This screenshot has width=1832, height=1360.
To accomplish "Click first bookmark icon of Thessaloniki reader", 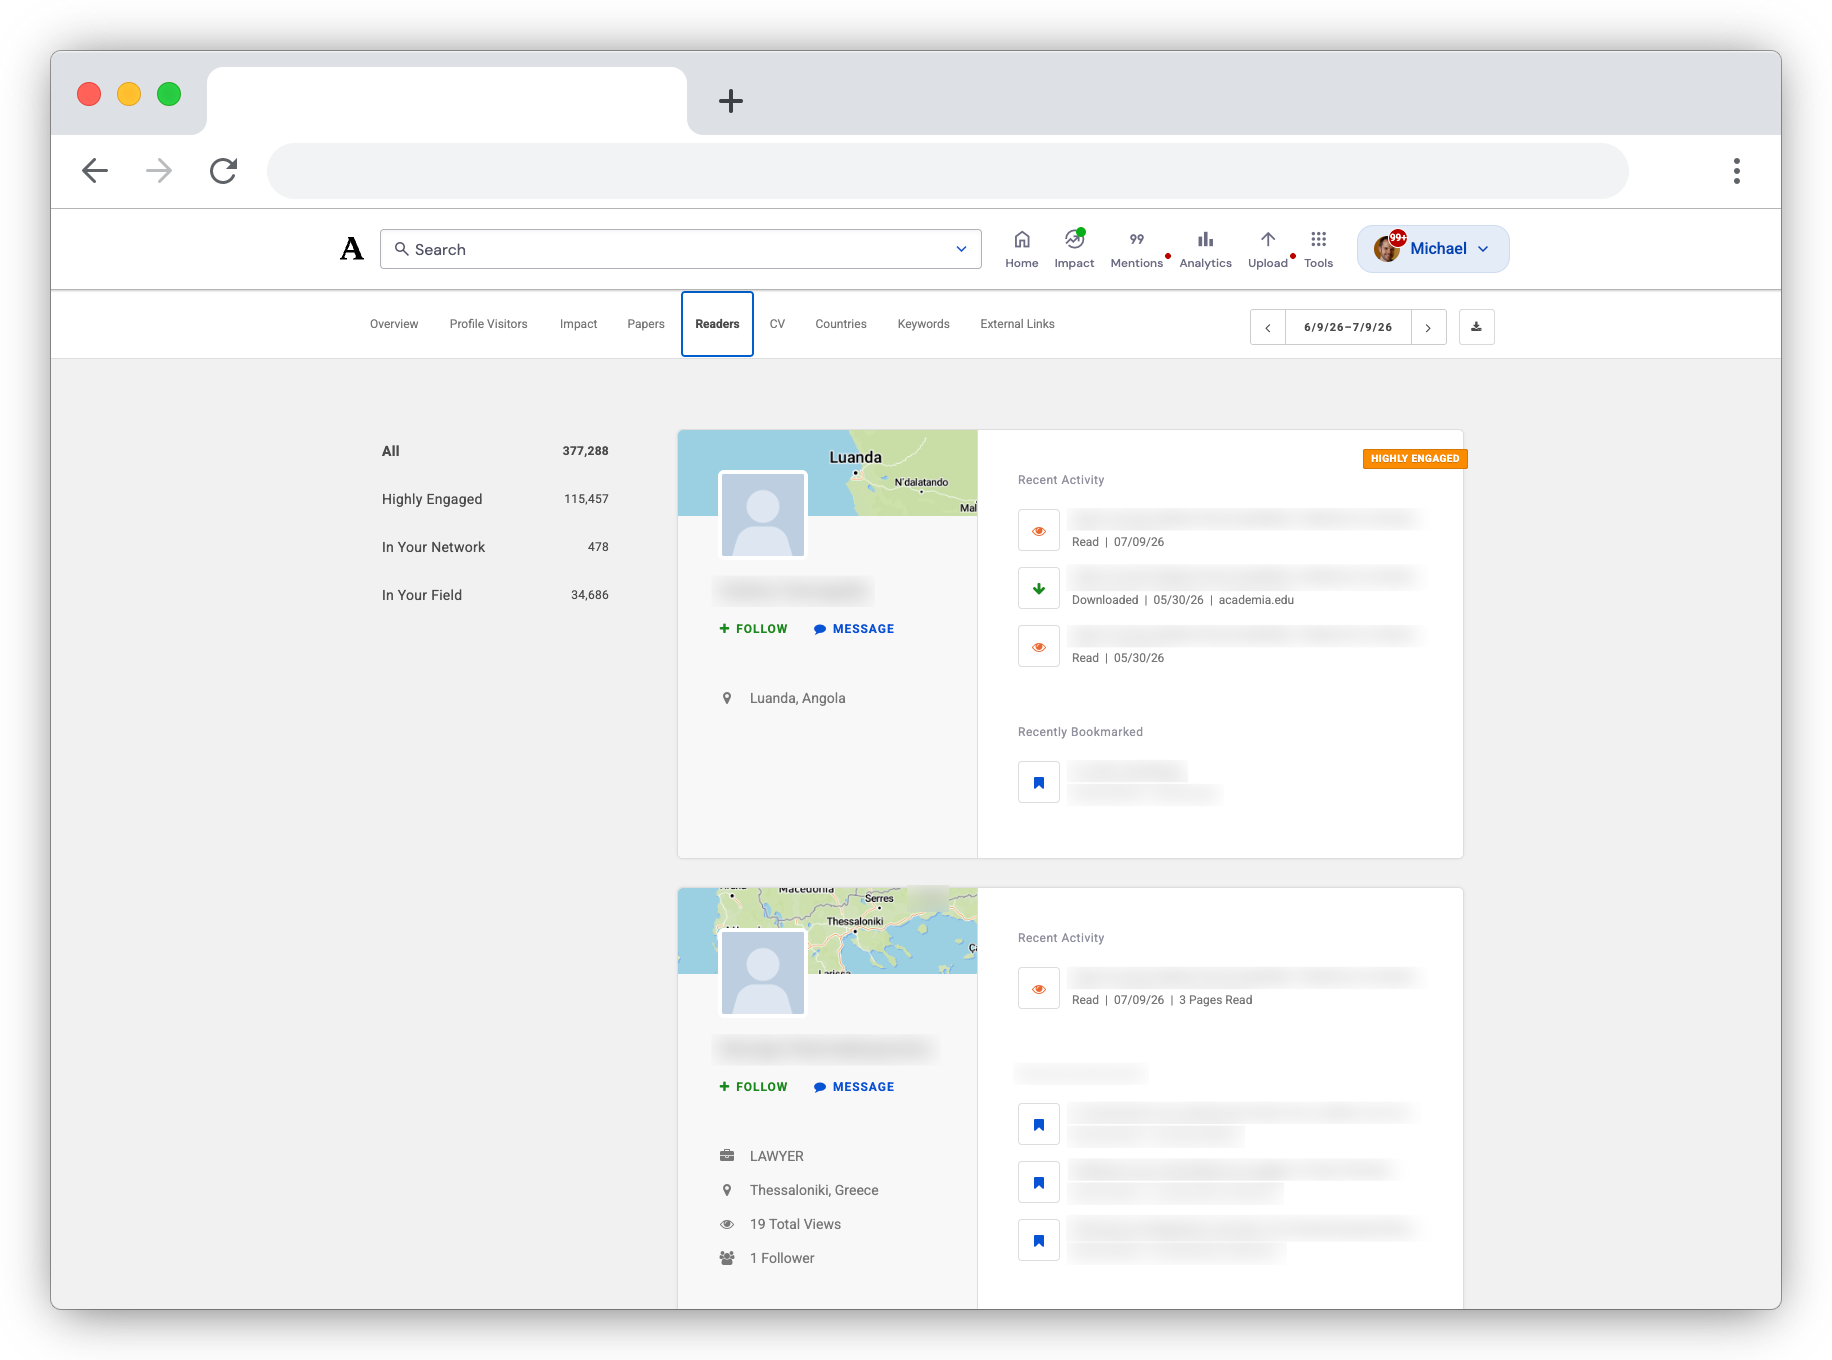I will click(1039, 1124).
